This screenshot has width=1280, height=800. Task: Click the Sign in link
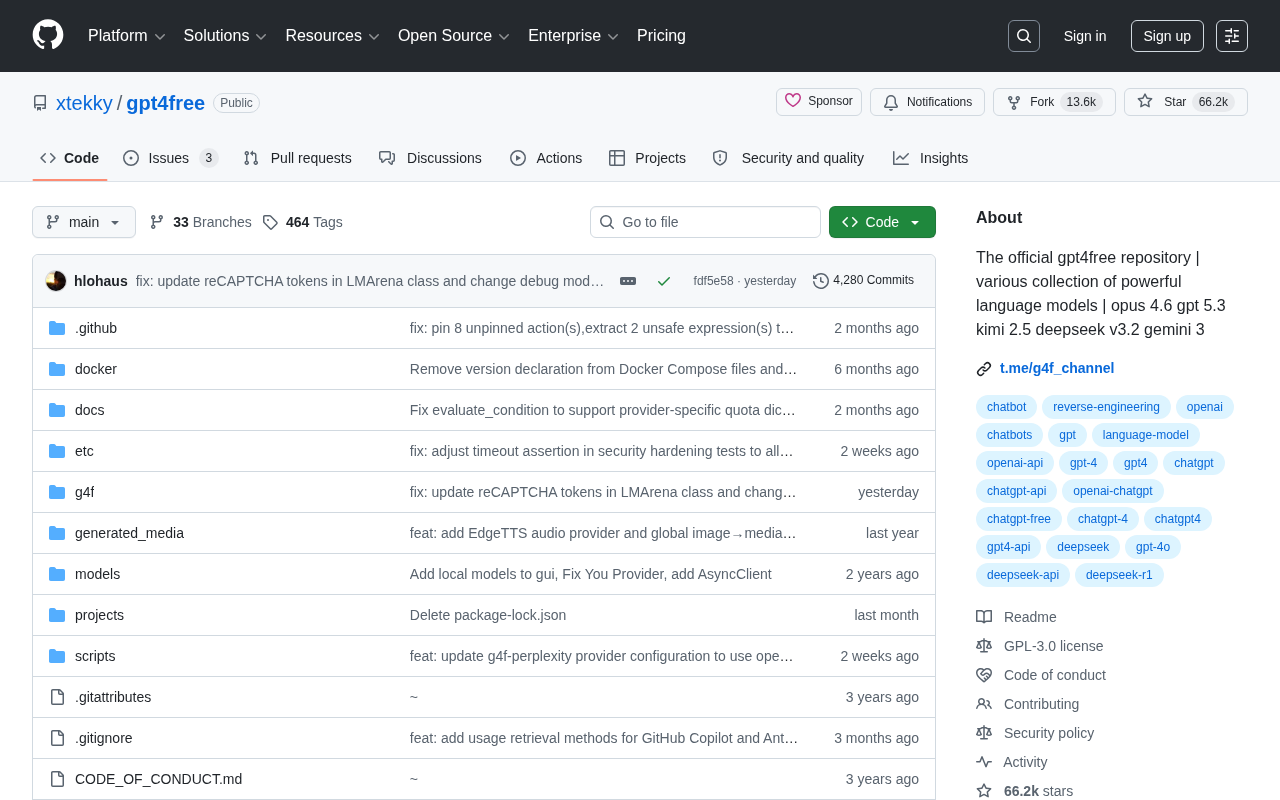pyautogui.click(x=1085, y=36)
